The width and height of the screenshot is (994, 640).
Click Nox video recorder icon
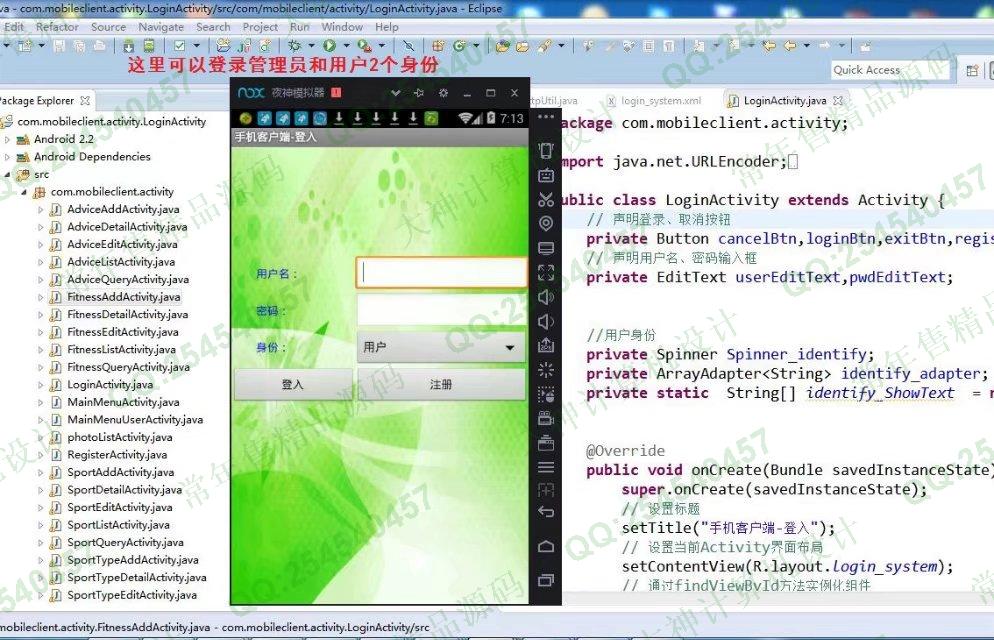(x=546, y=418)
